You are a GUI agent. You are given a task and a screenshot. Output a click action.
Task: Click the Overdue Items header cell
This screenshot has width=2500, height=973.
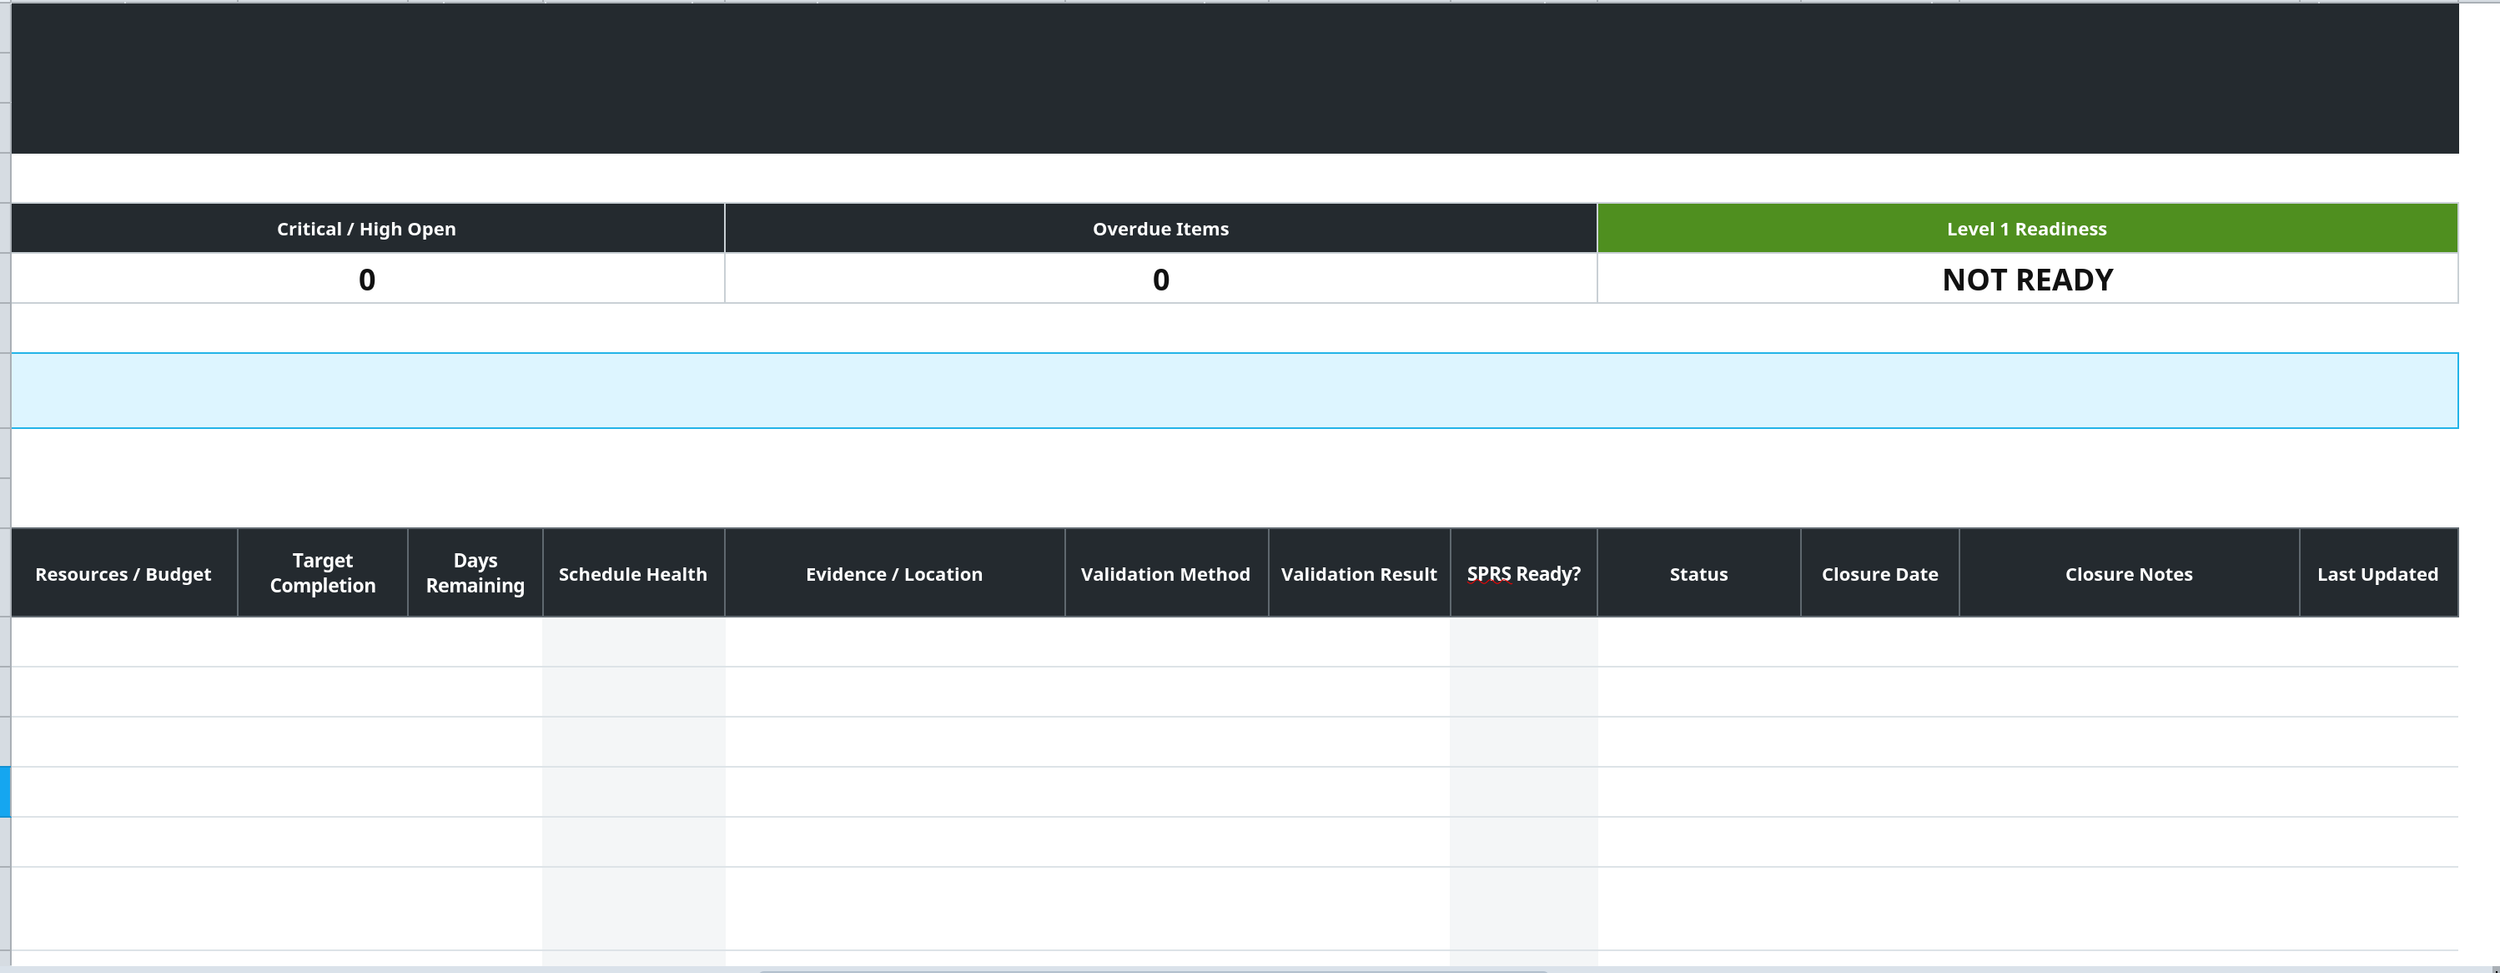(1160, 228)
